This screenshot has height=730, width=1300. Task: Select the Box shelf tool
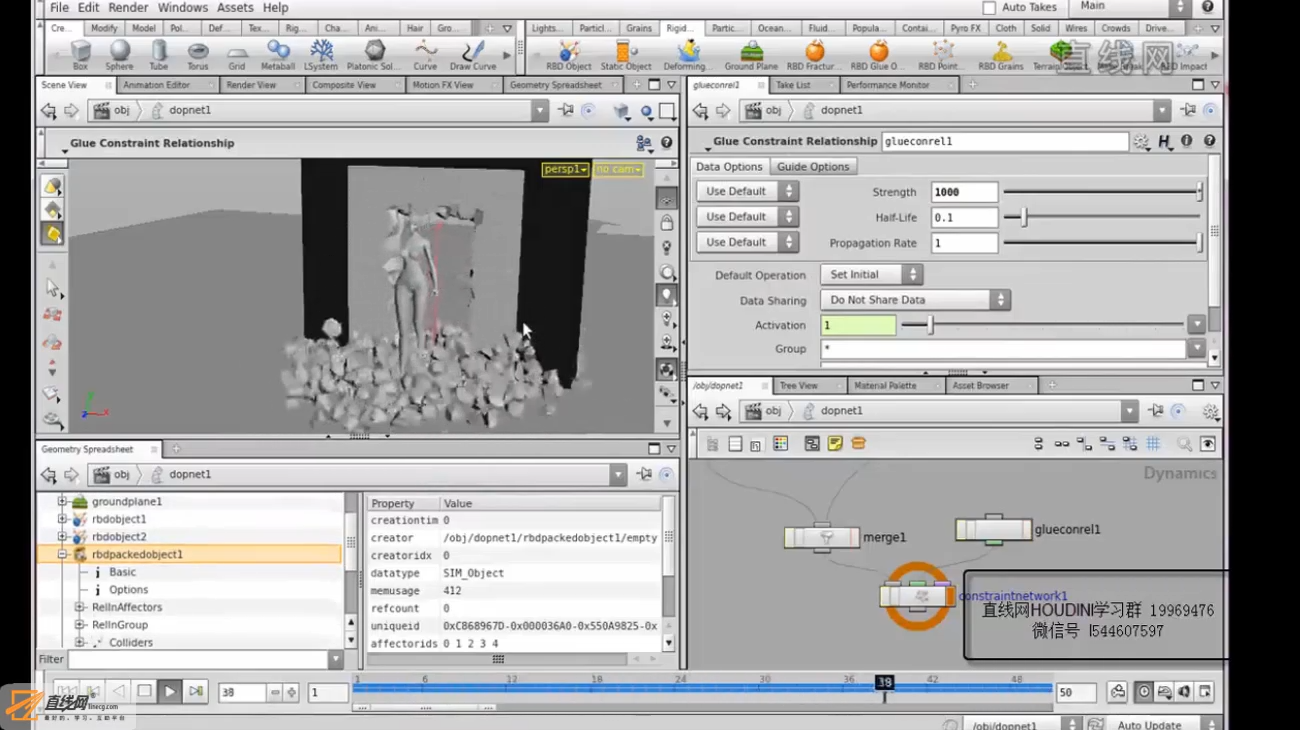coord(80,55)
